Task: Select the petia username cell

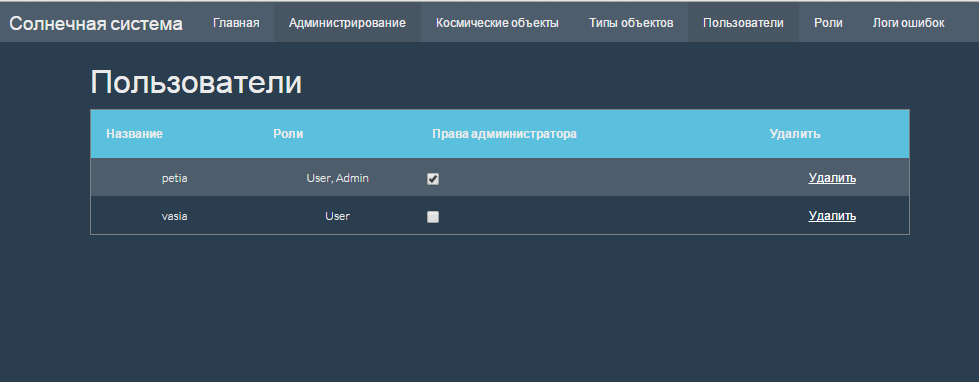Action: point(174,178)
